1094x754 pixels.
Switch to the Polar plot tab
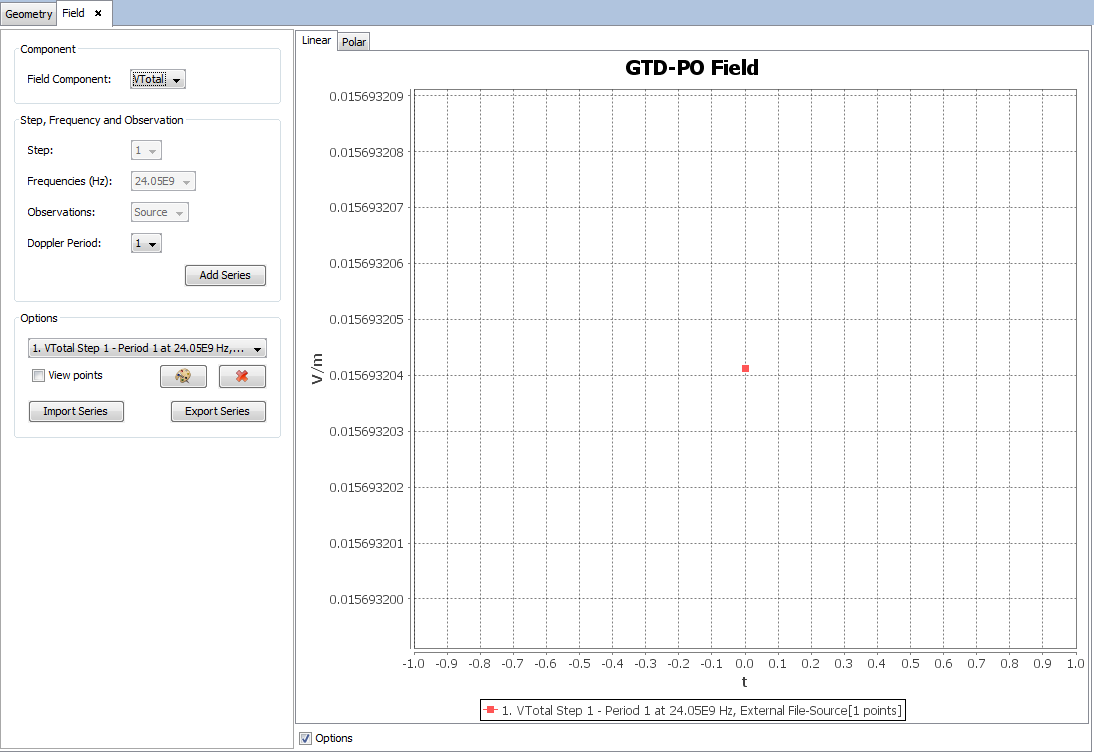[x=354, y=42]
